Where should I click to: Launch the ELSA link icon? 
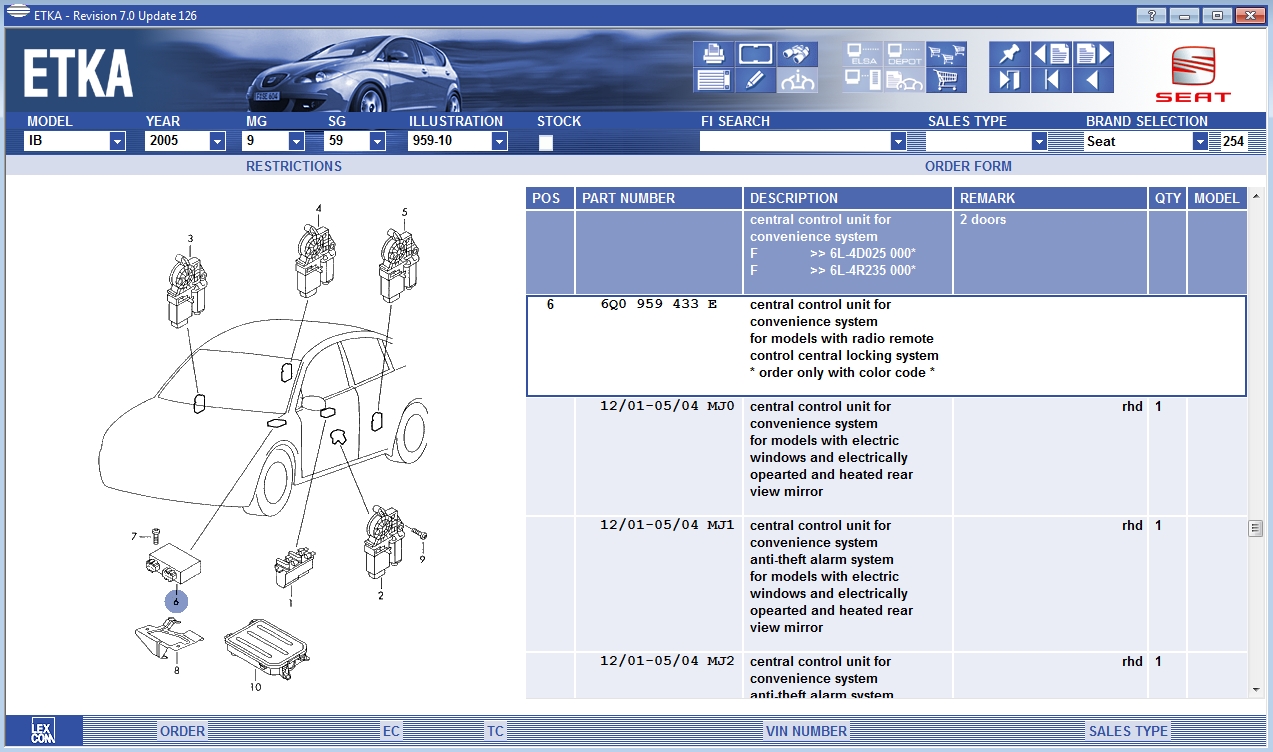tap(862, 54)
